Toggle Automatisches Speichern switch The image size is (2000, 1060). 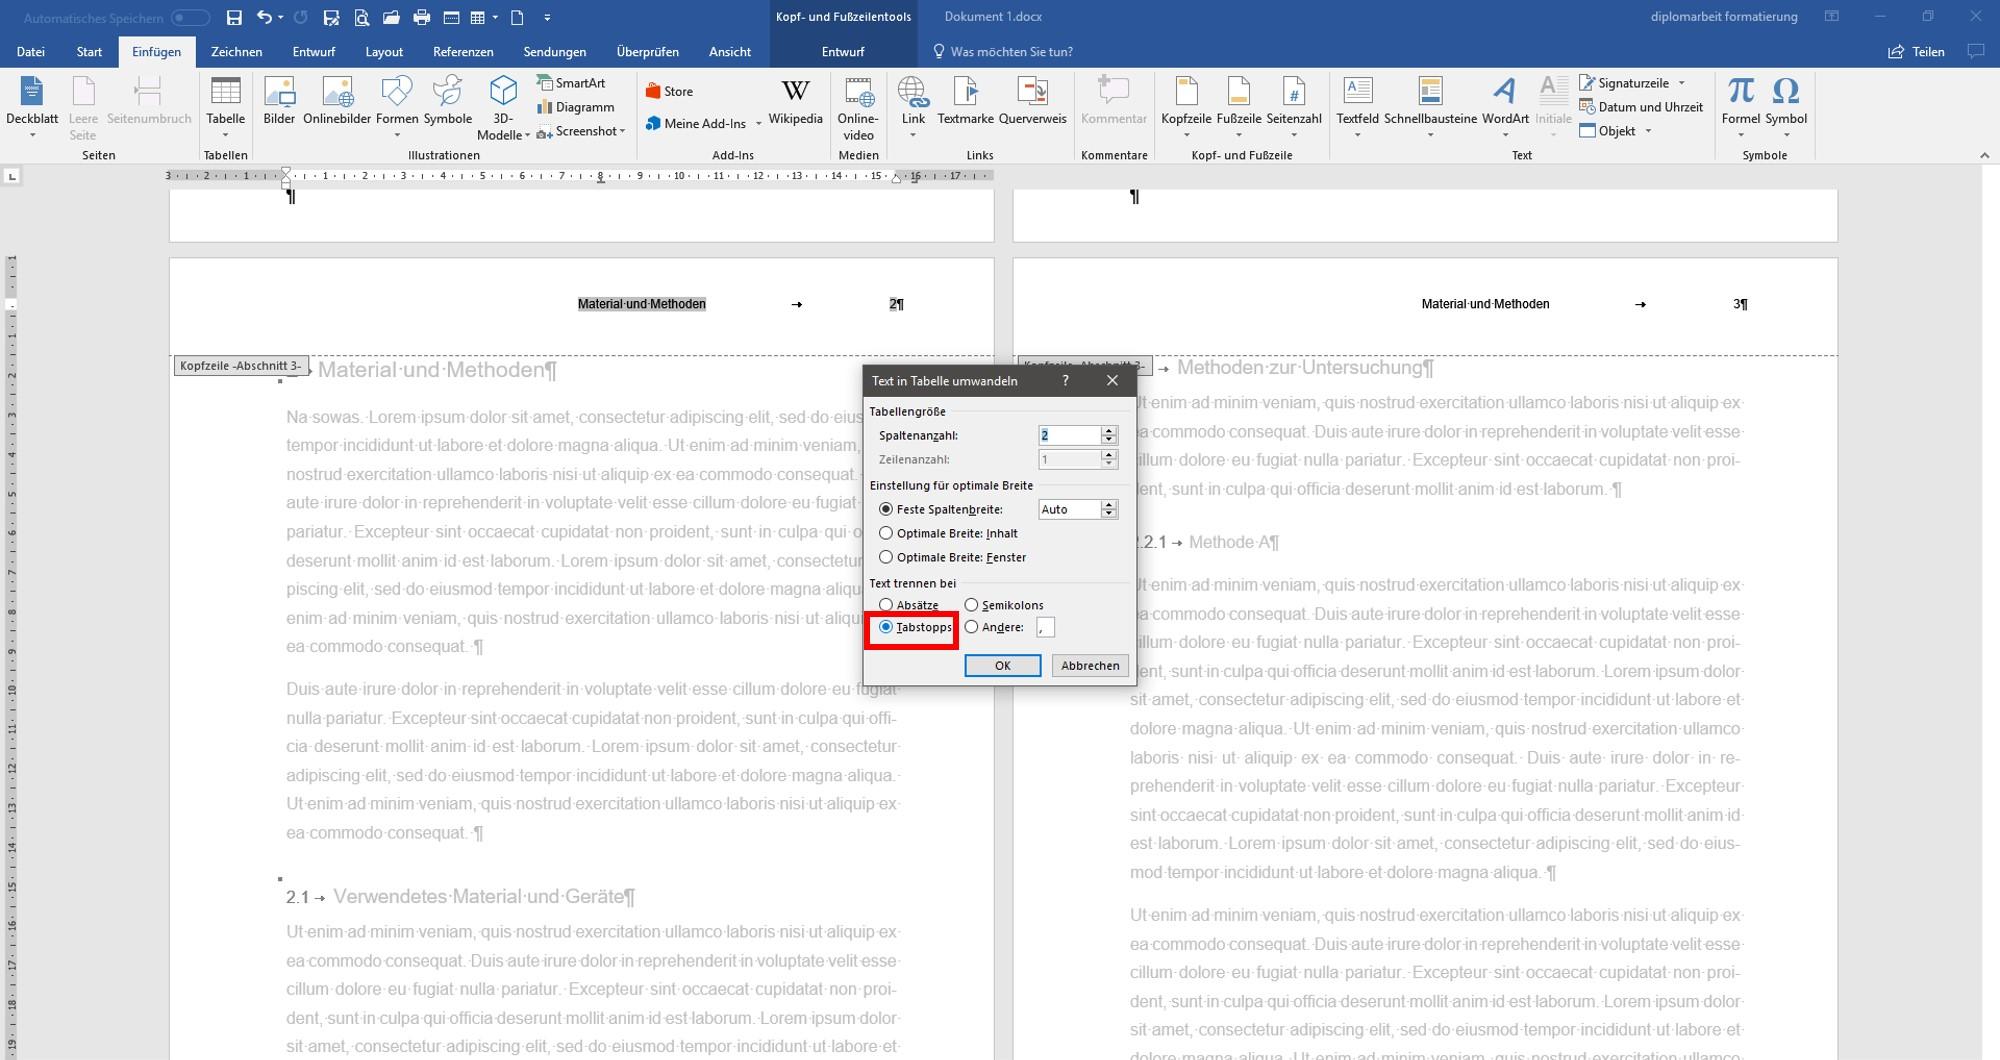click(x=190, y=17)
